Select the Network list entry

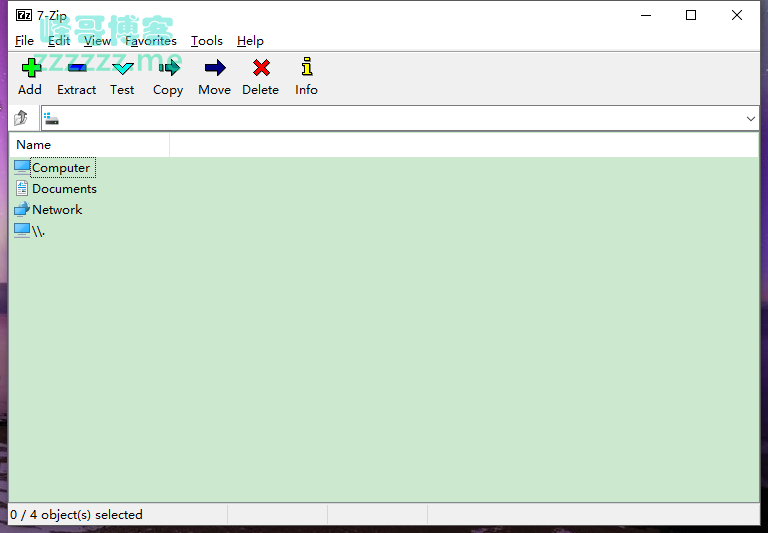pos(57,210)
